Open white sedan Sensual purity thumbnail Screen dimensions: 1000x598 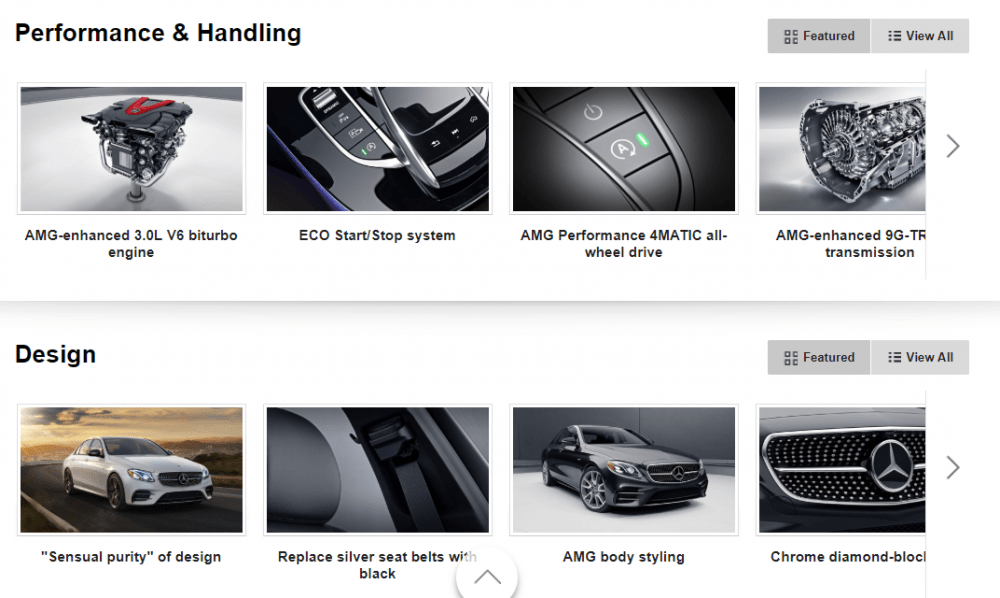click(x=131, y=470)
